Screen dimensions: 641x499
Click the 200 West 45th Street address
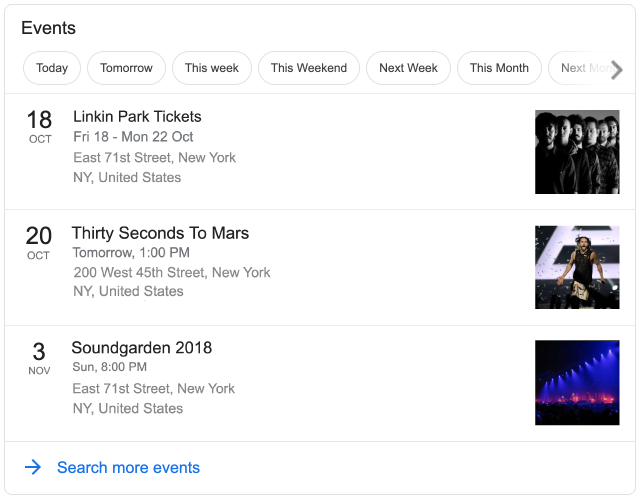[x=172, y=272]
